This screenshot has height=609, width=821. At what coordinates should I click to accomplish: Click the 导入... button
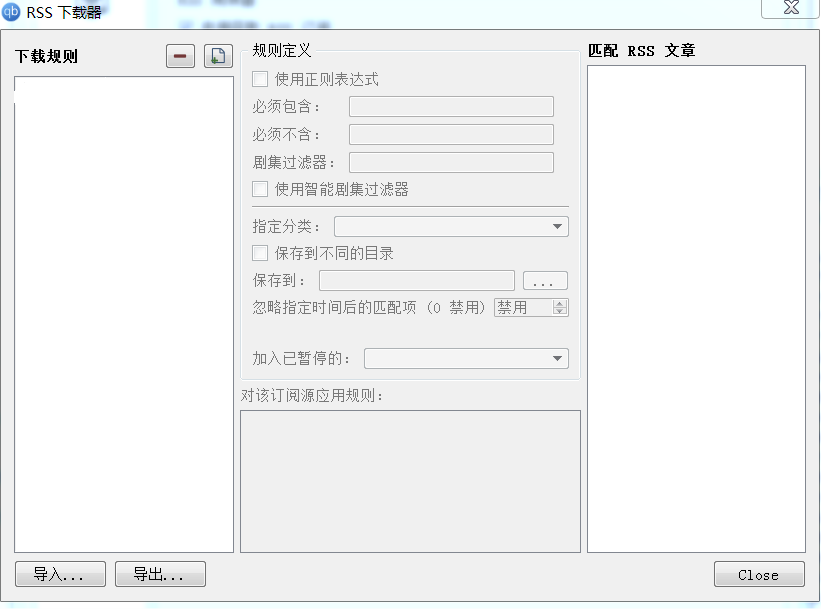tap(60, 574)
